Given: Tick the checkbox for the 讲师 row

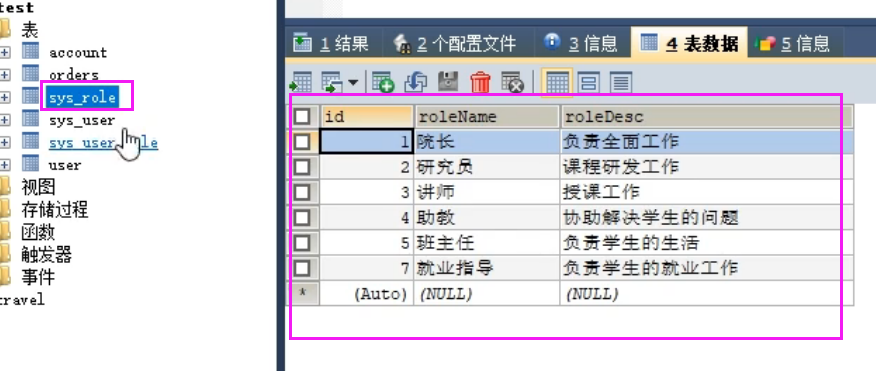Looking at the screenshot, I should (x=302, y=192).
